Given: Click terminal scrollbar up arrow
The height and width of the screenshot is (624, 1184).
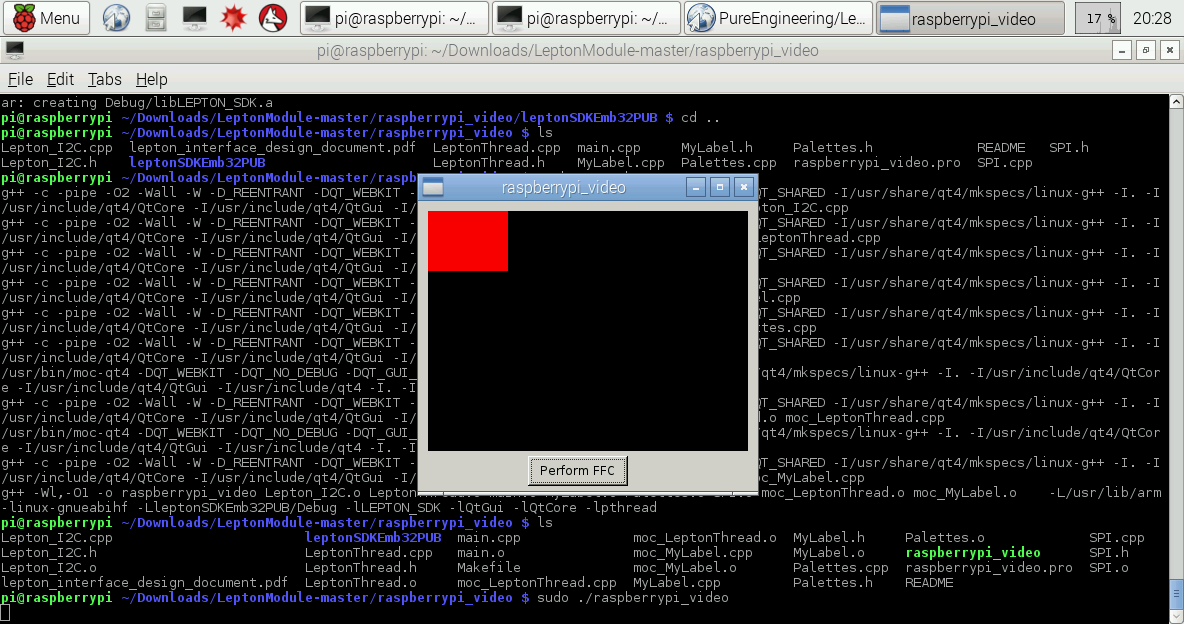Looking at the screenshot, I should (1176, 101).
